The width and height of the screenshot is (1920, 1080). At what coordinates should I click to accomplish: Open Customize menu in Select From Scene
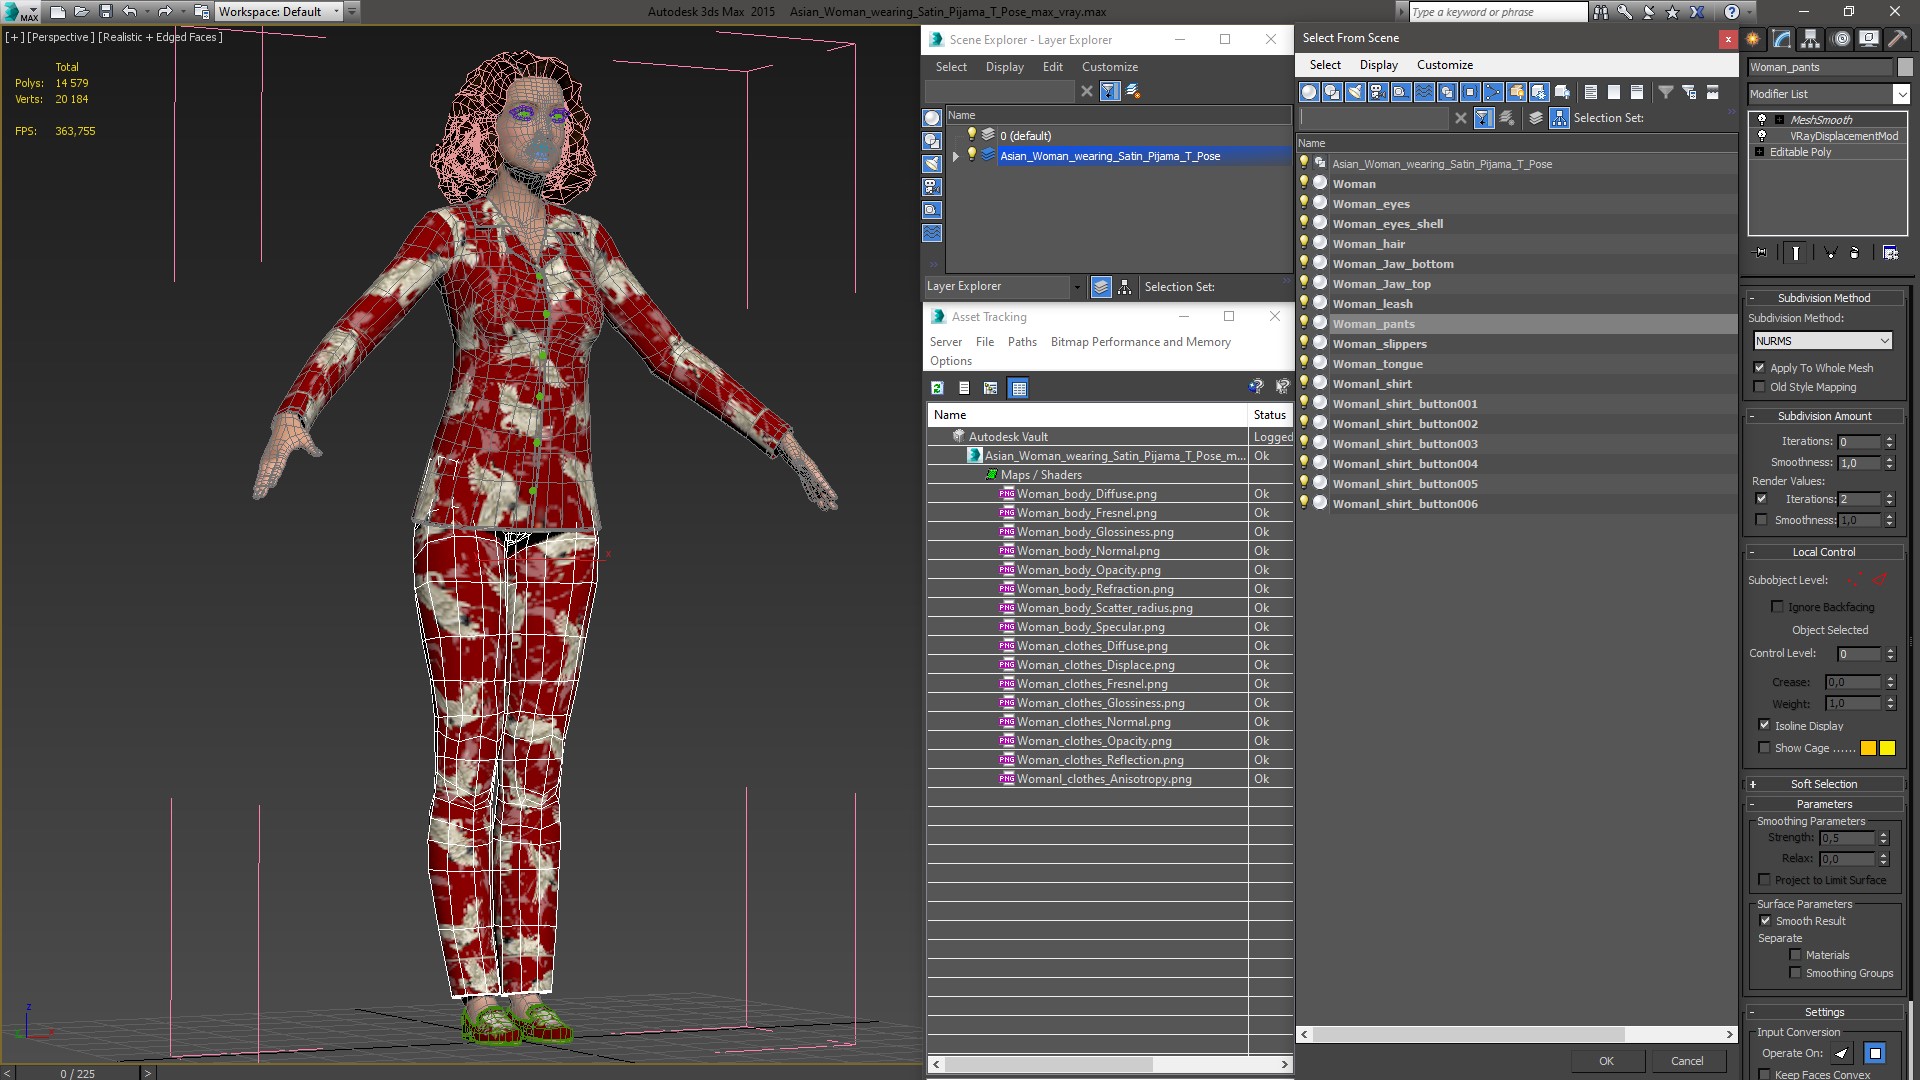(1444, 65)
